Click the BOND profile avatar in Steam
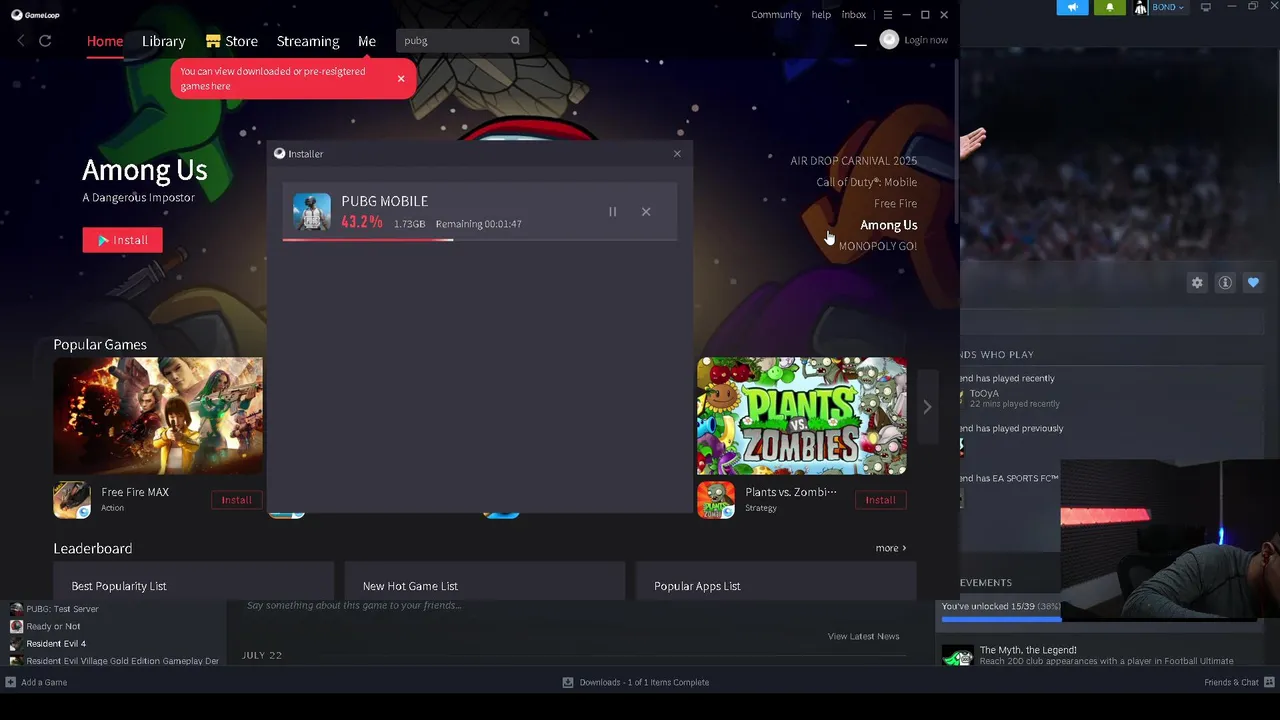1280x720 pixels. [x=1141, y=7]
